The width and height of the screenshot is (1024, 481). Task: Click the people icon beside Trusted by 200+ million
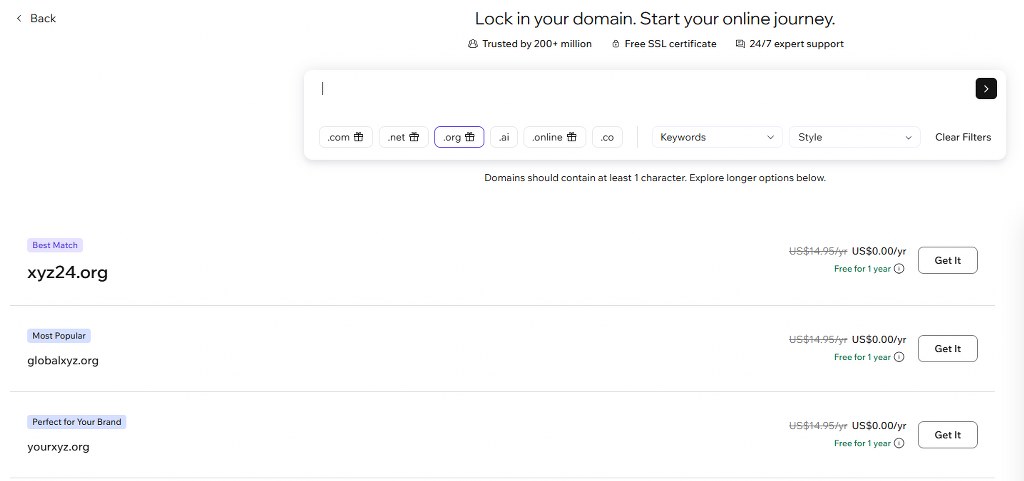473,44
